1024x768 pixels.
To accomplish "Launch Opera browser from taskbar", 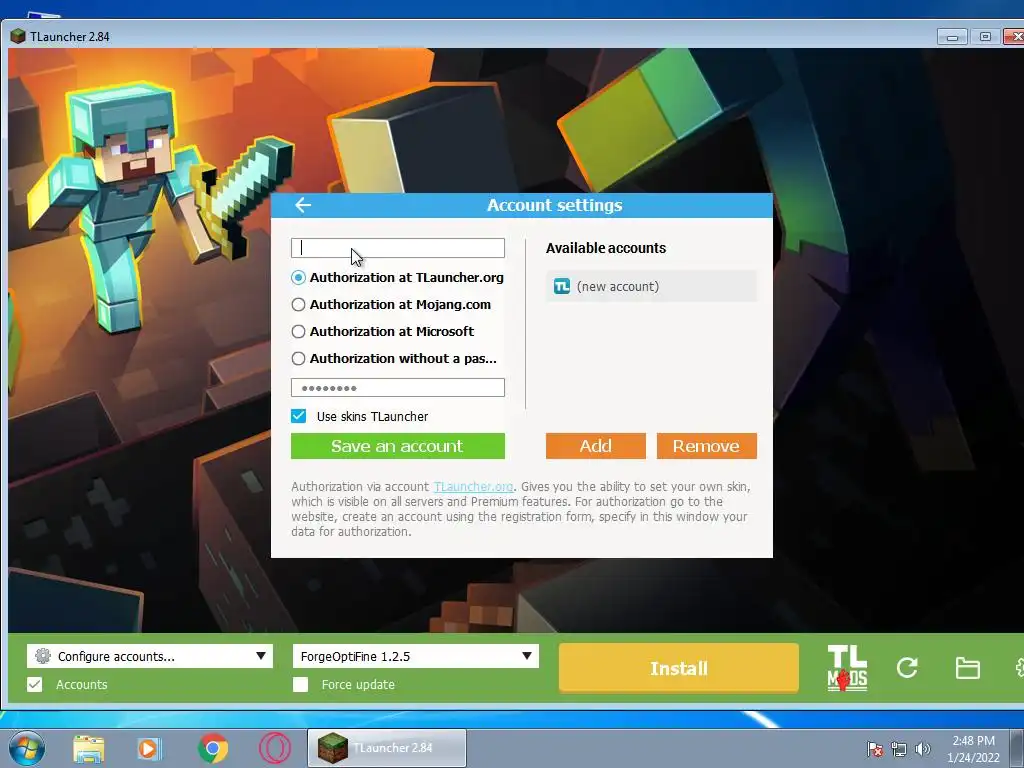I will (274, 748).
